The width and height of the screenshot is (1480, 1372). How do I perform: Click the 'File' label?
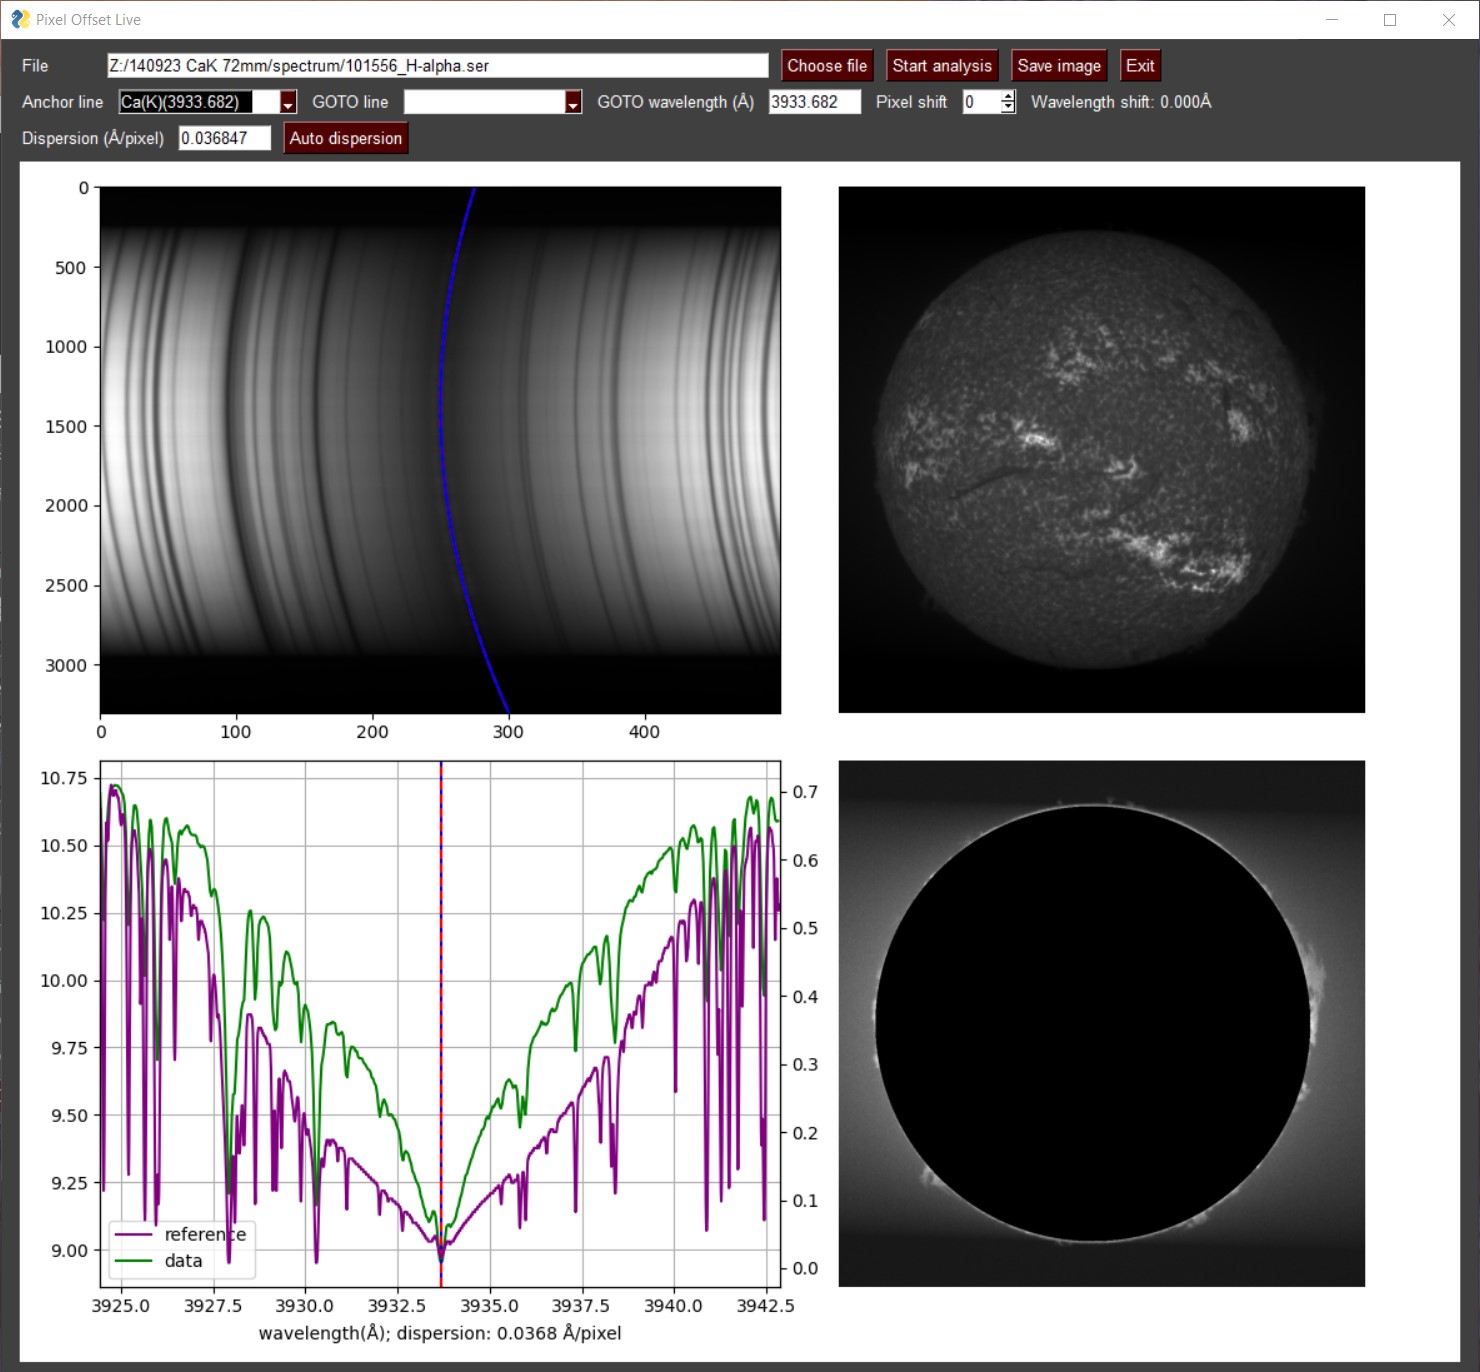(35, 66)
